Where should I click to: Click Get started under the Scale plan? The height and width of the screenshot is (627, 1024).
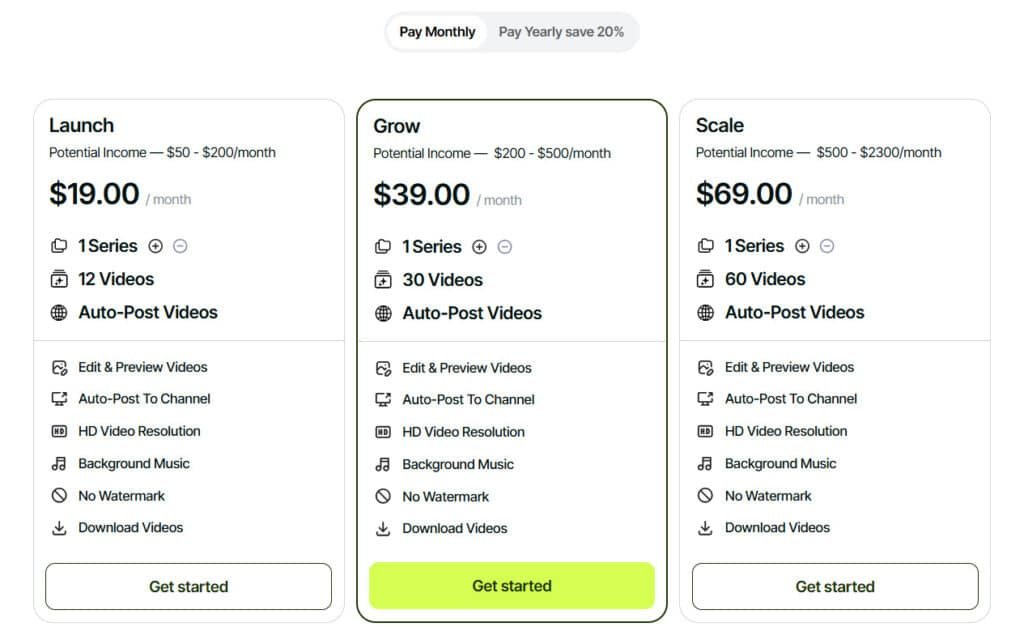pyautogui.click(x=834, y=587)
